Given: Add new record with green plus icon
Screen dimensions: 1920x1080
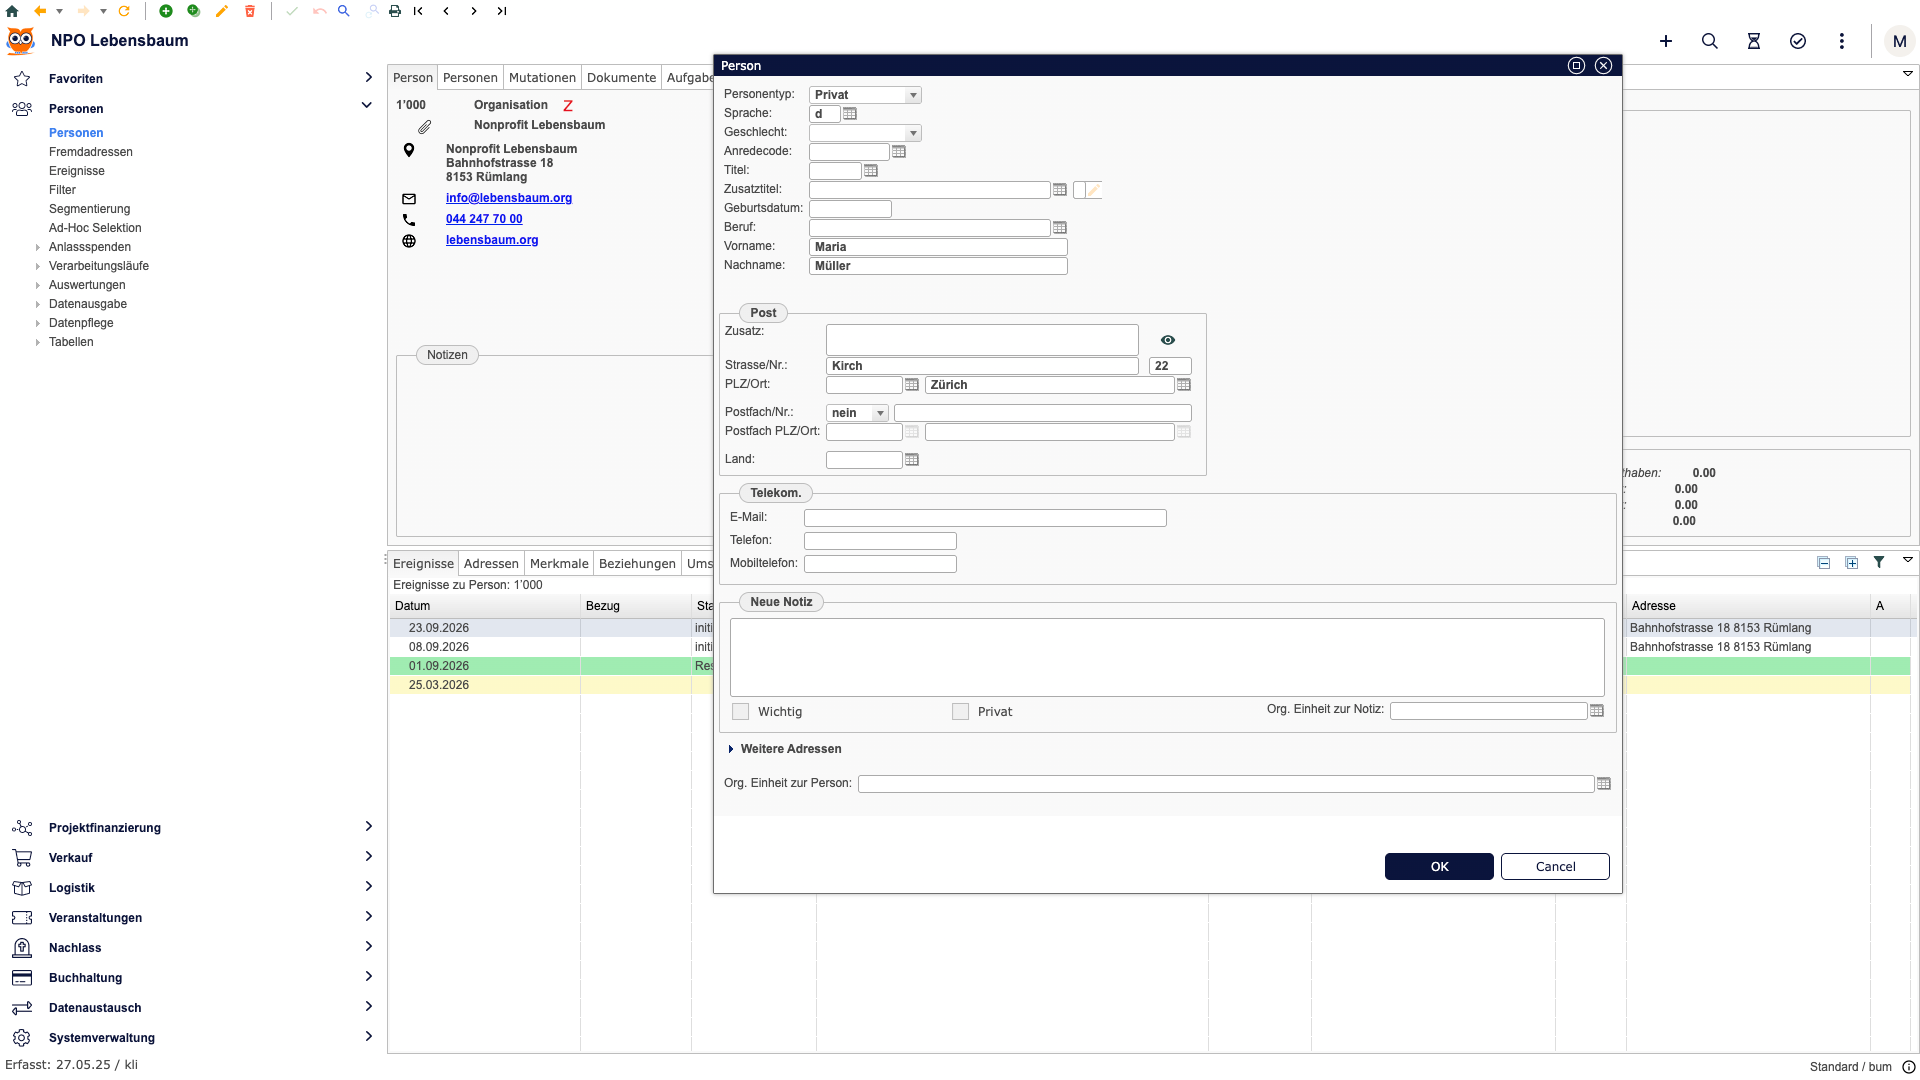Looking at the screenshot, I should (x=166, y=11).
